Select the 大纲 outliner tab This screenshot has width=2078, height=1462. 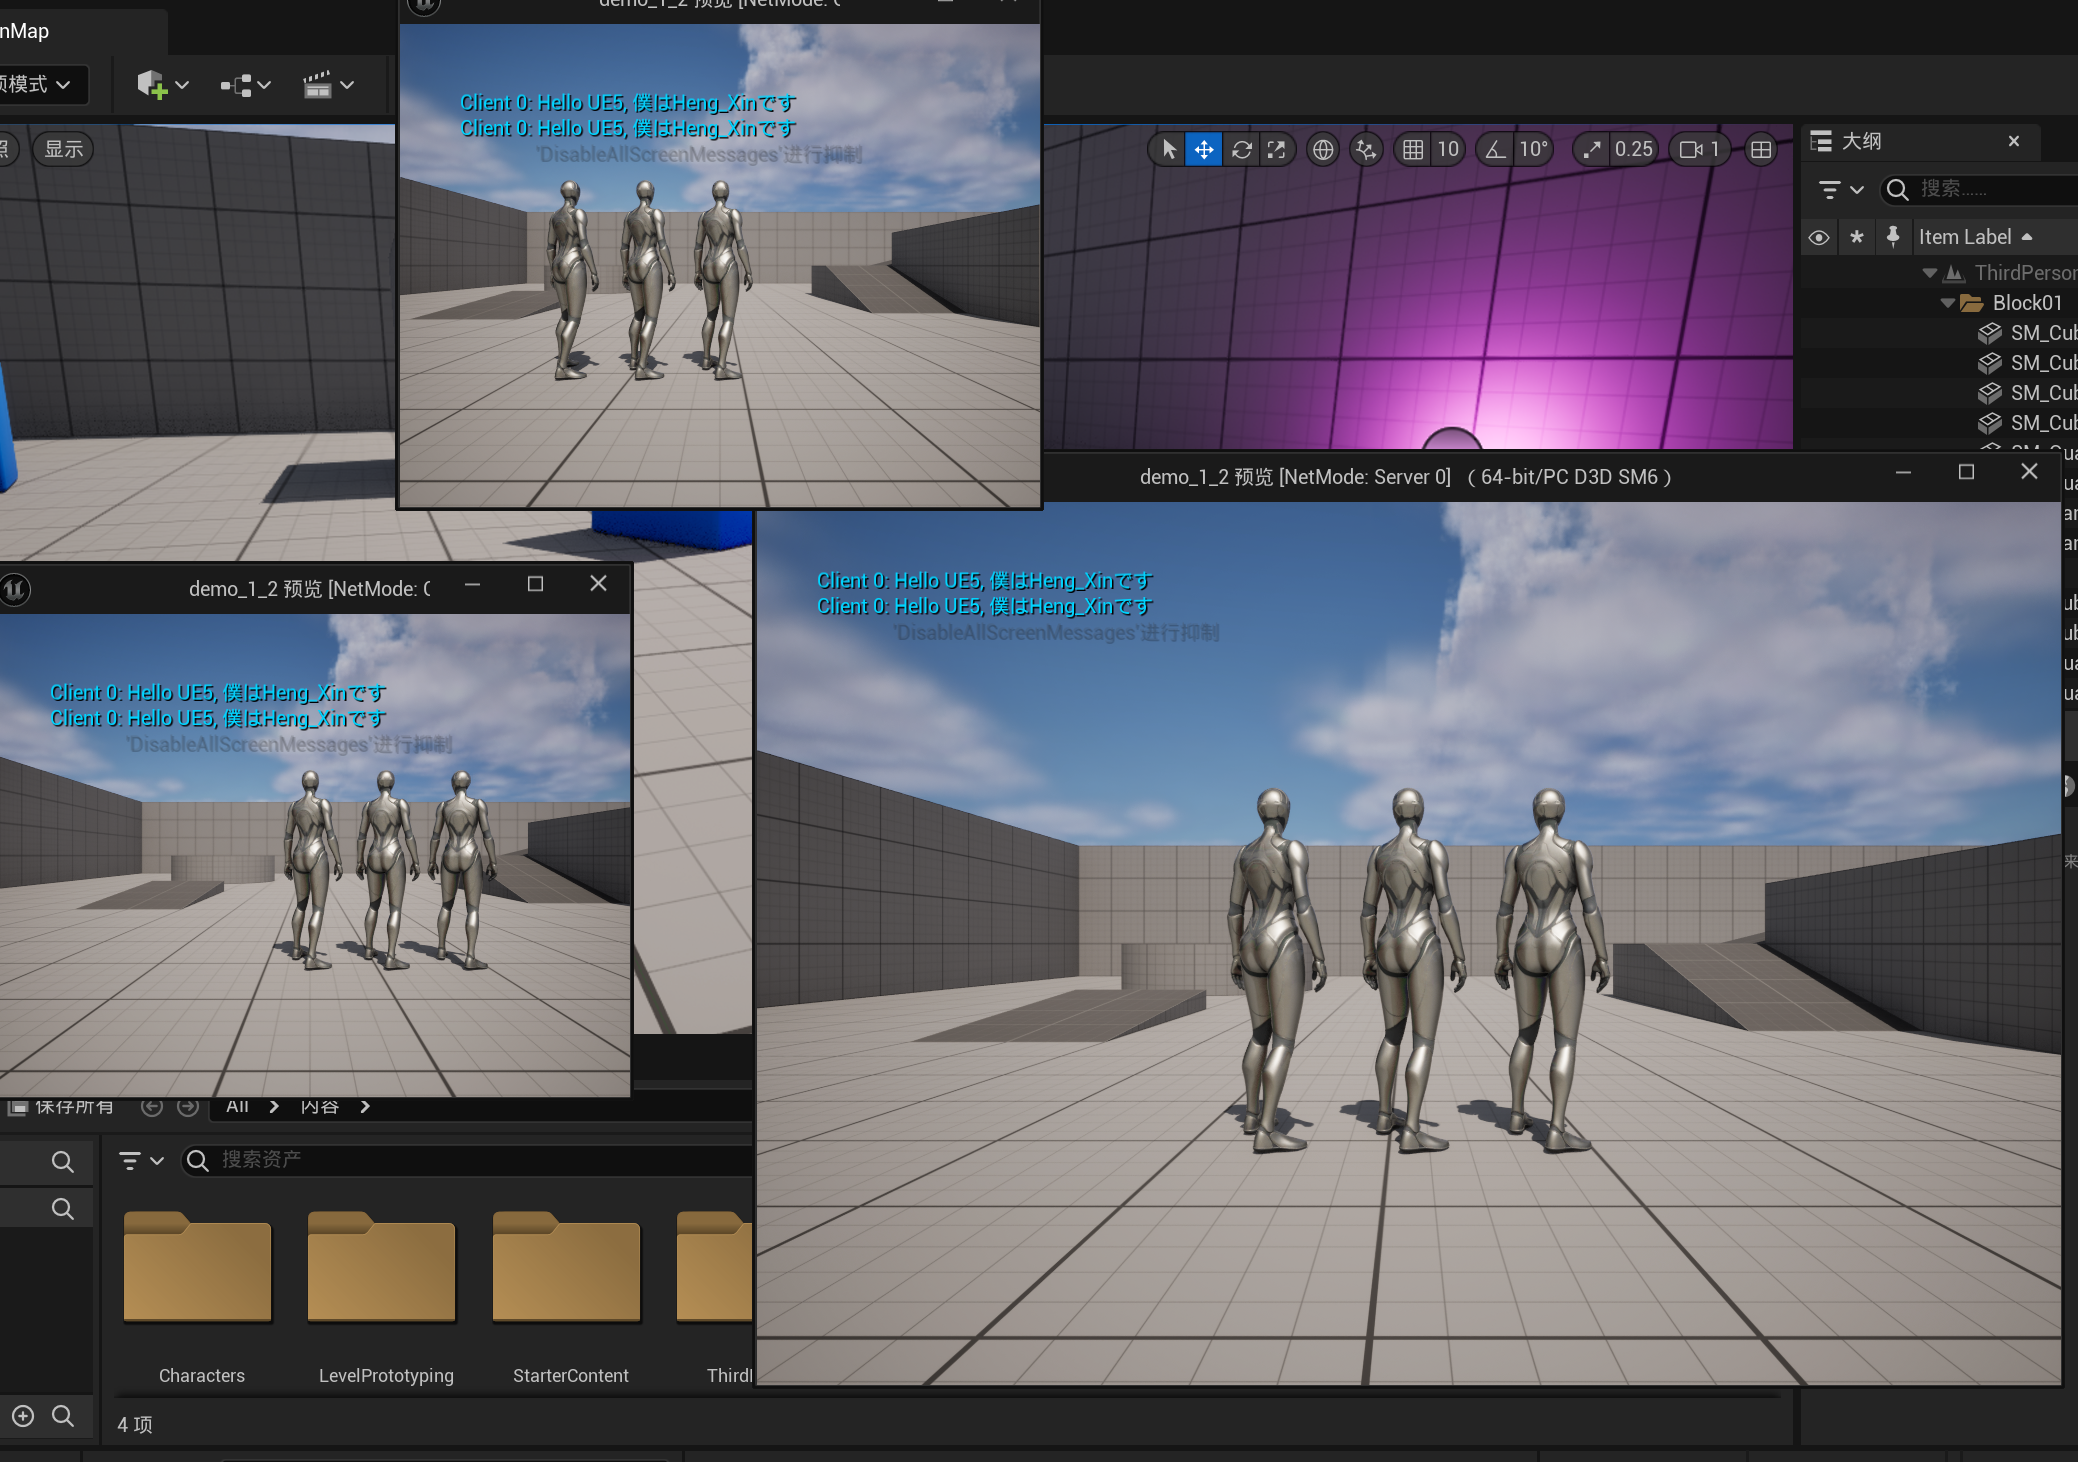(x=1860, y=142)
